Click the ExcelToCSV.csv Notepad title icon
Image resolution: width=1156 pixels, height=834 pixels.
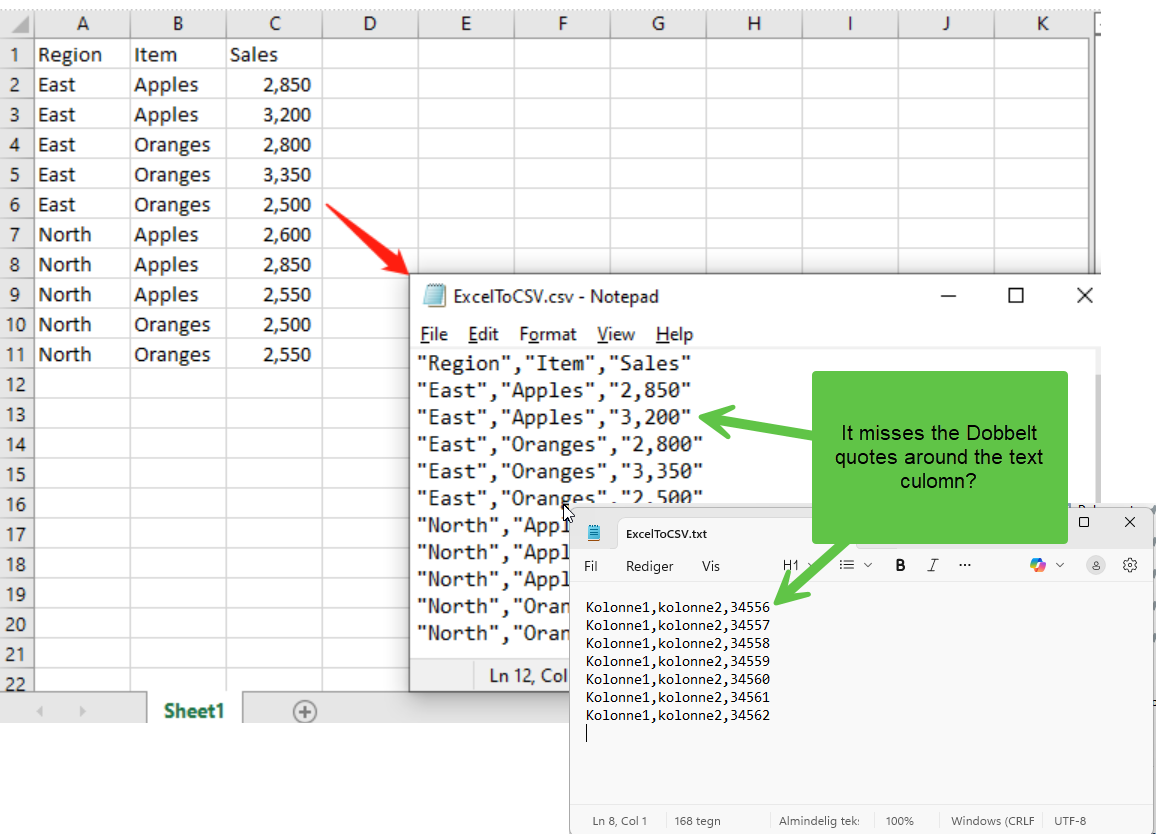coord(434,296)
